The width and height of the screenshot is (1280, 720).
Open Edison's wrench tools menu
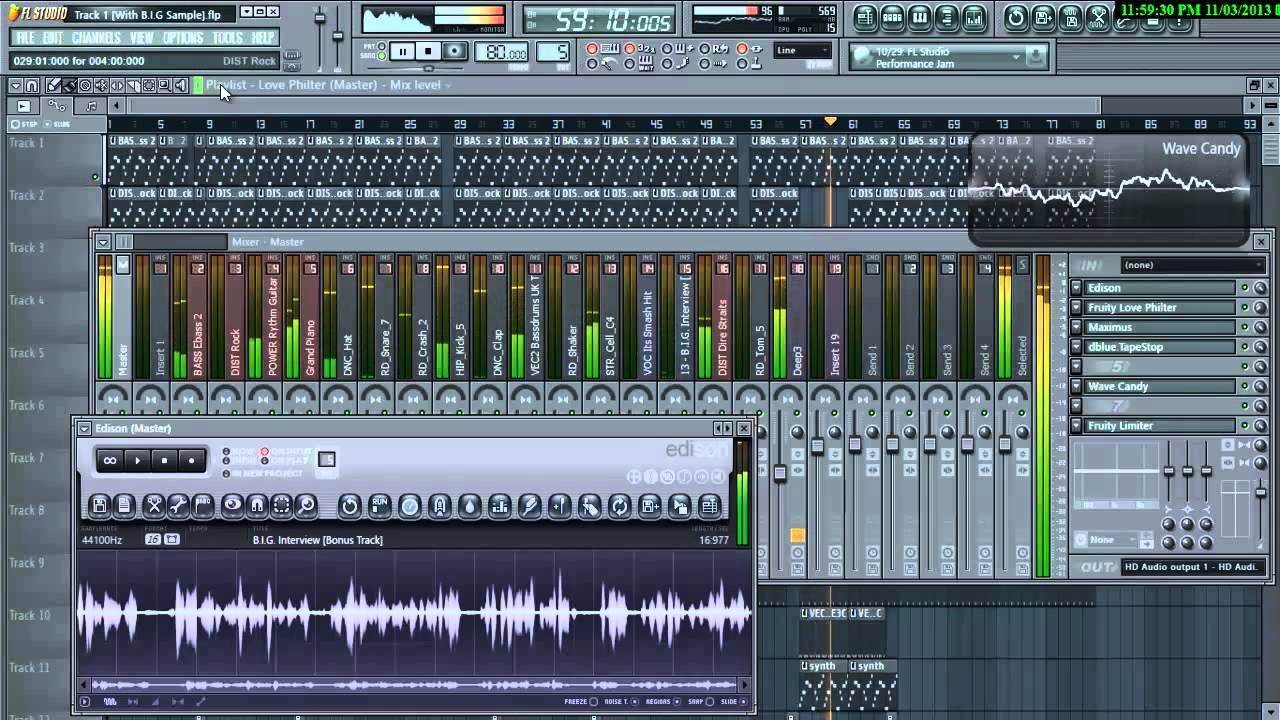178,506
